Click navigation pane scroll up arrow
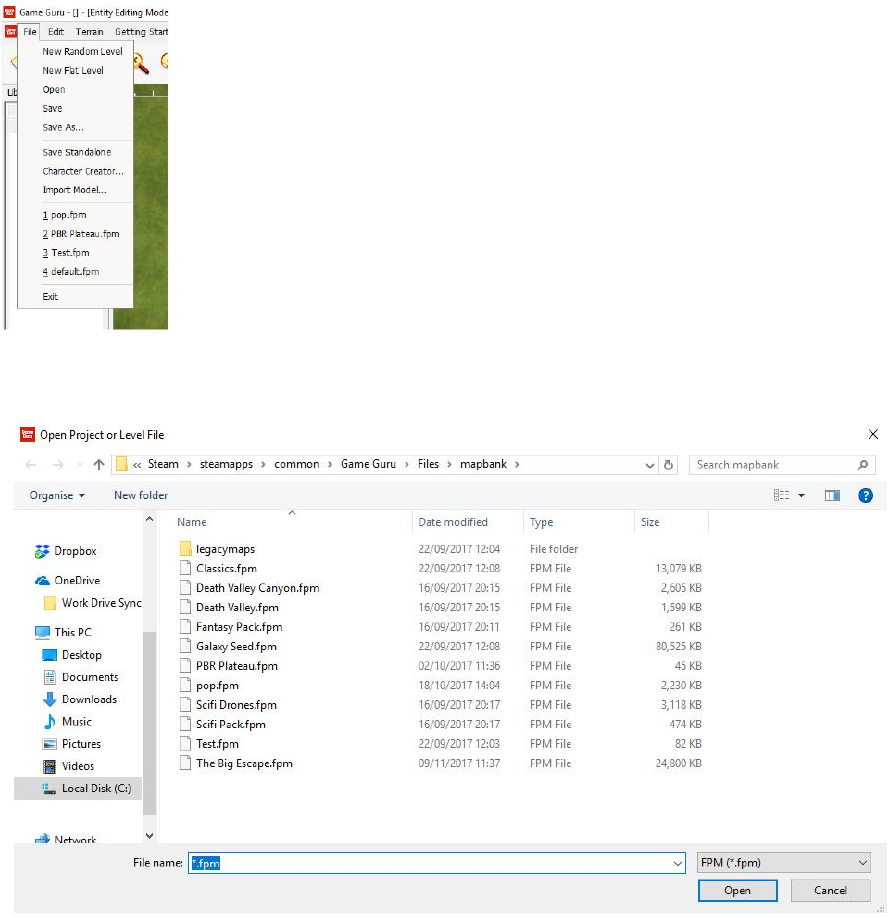 coord(149,519)
